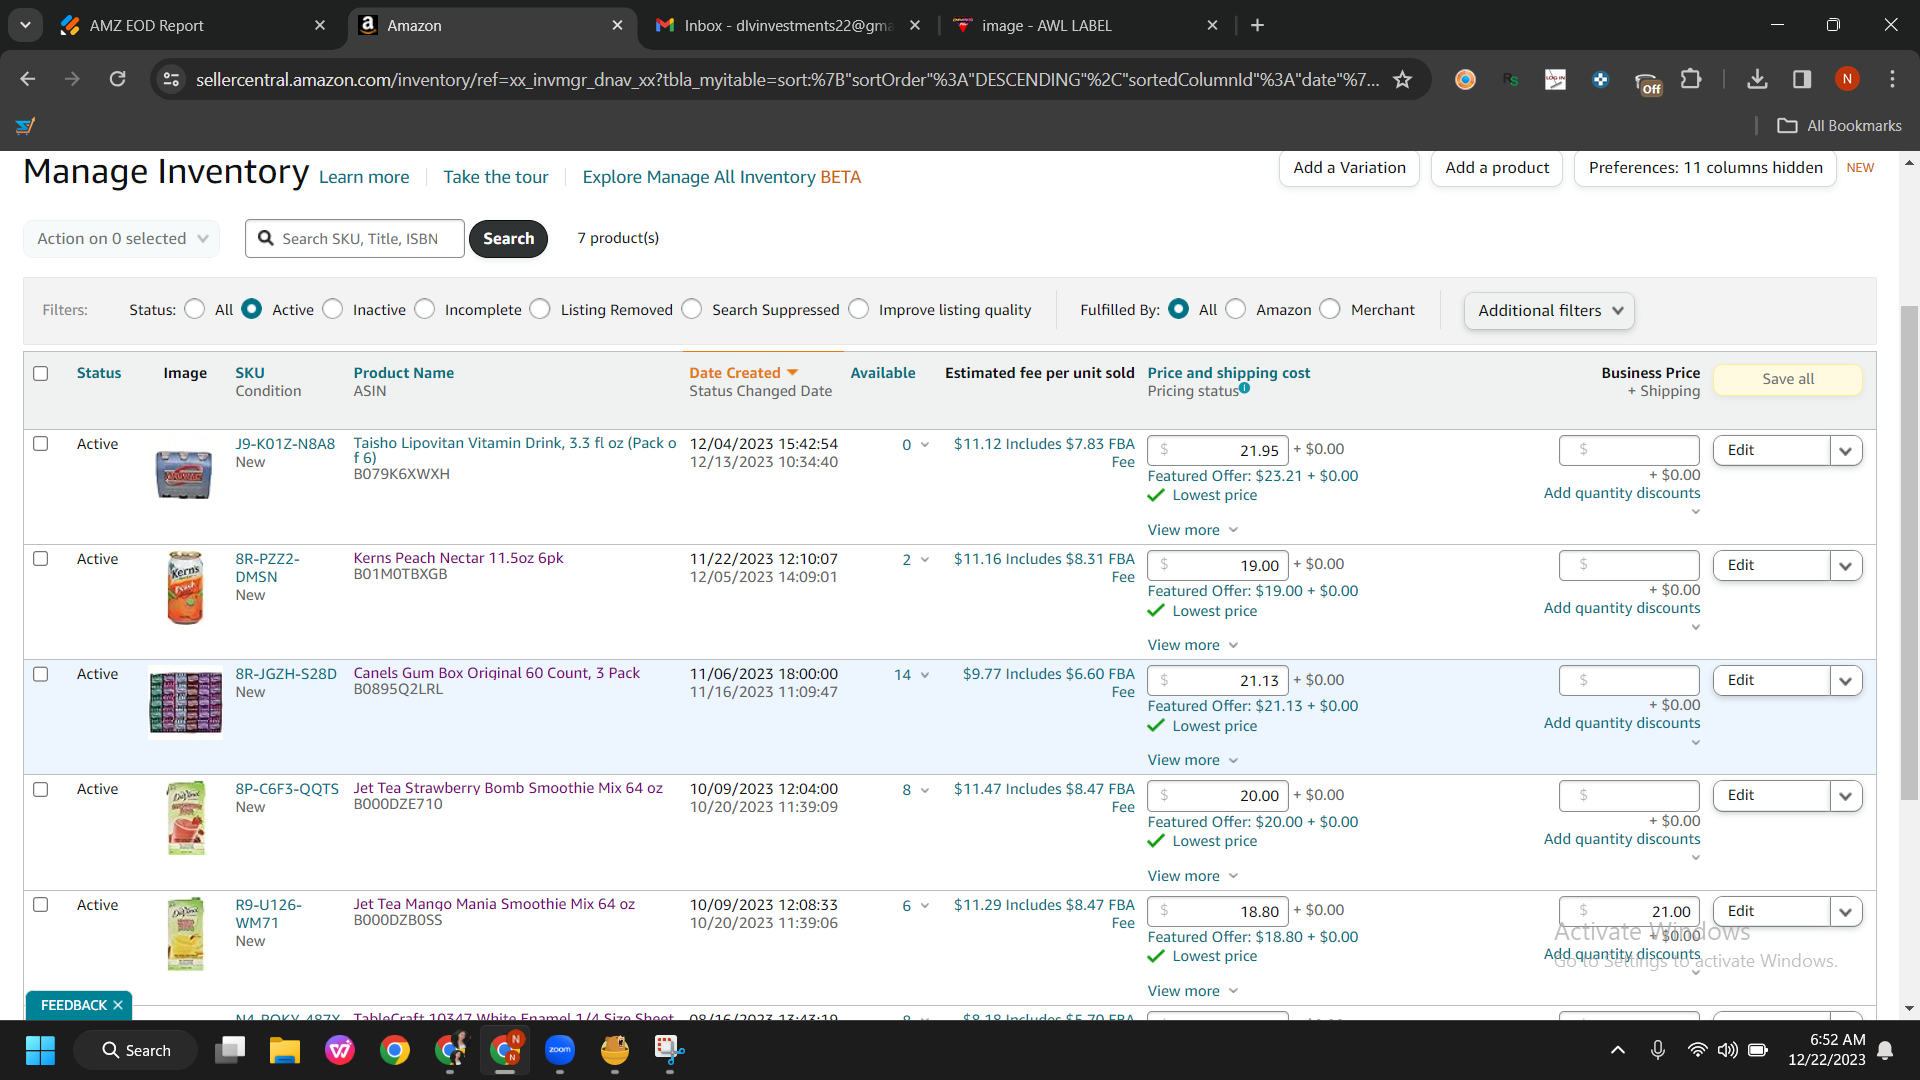
Task: Open the notification bell in taskbar
Action: [1885, 1050]
